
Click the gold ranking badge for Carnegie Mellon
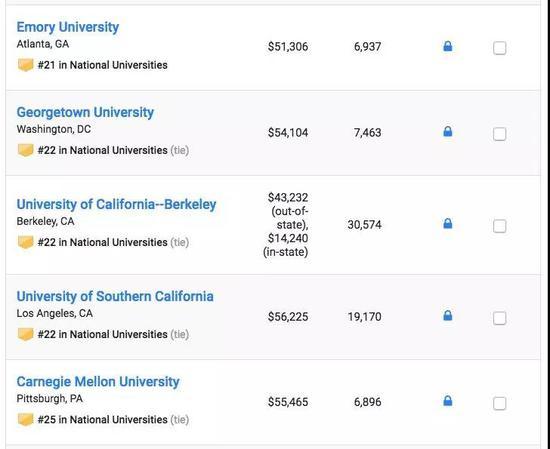[26, 420]
